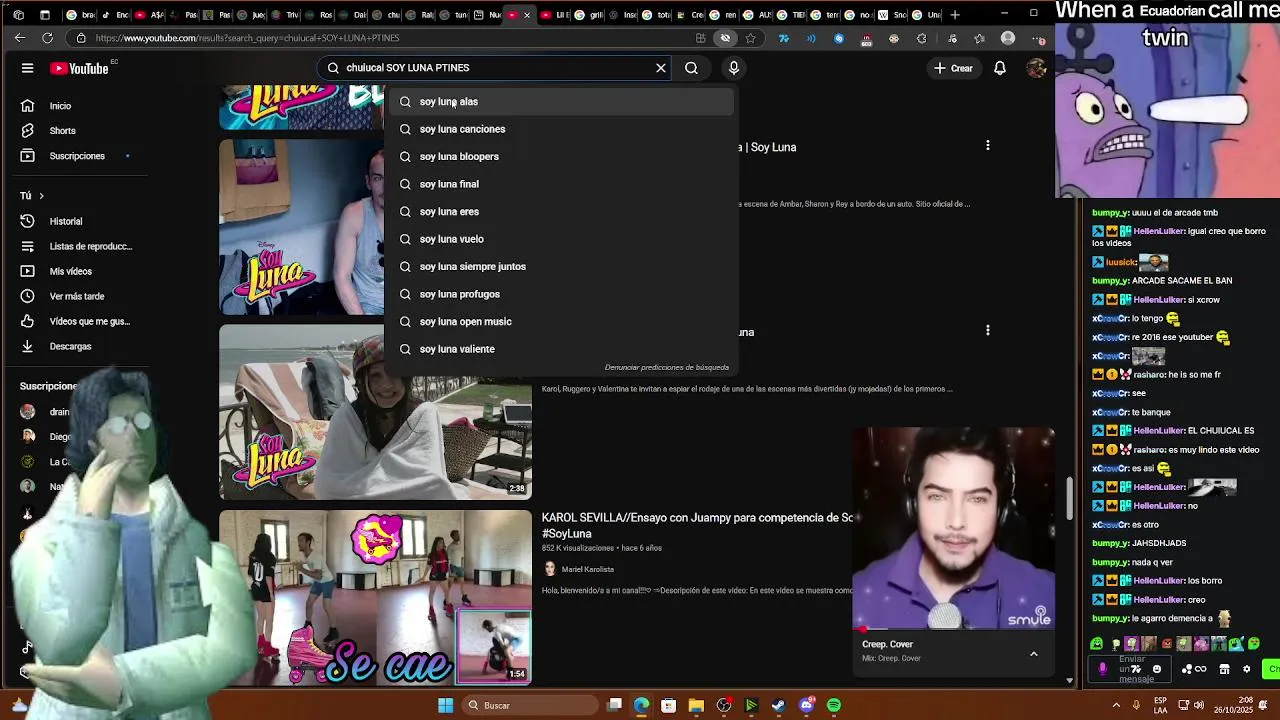Viewport: 1280px width, 720px height.
Task: Open Inicio in the YouTube sidebar
Action: pos(80,106)
